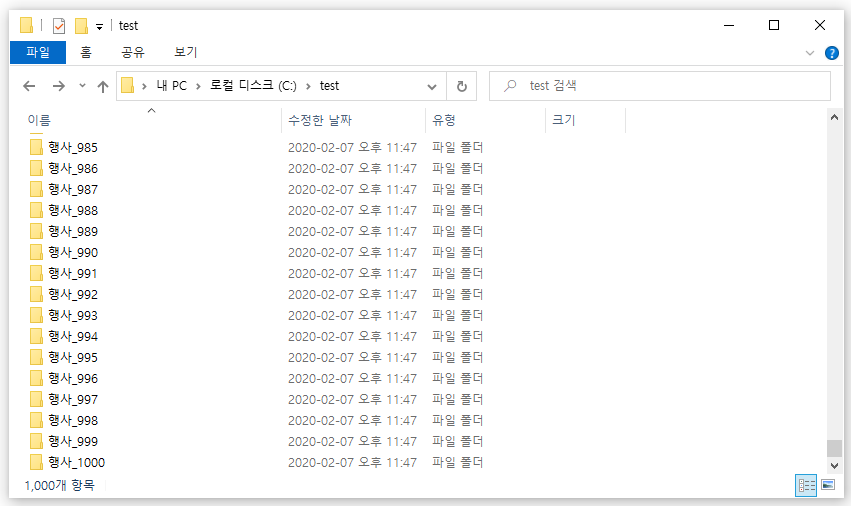Select folder icon of 행사_989
Viewport: 851px width, 506px height.
tap(36, 231)
